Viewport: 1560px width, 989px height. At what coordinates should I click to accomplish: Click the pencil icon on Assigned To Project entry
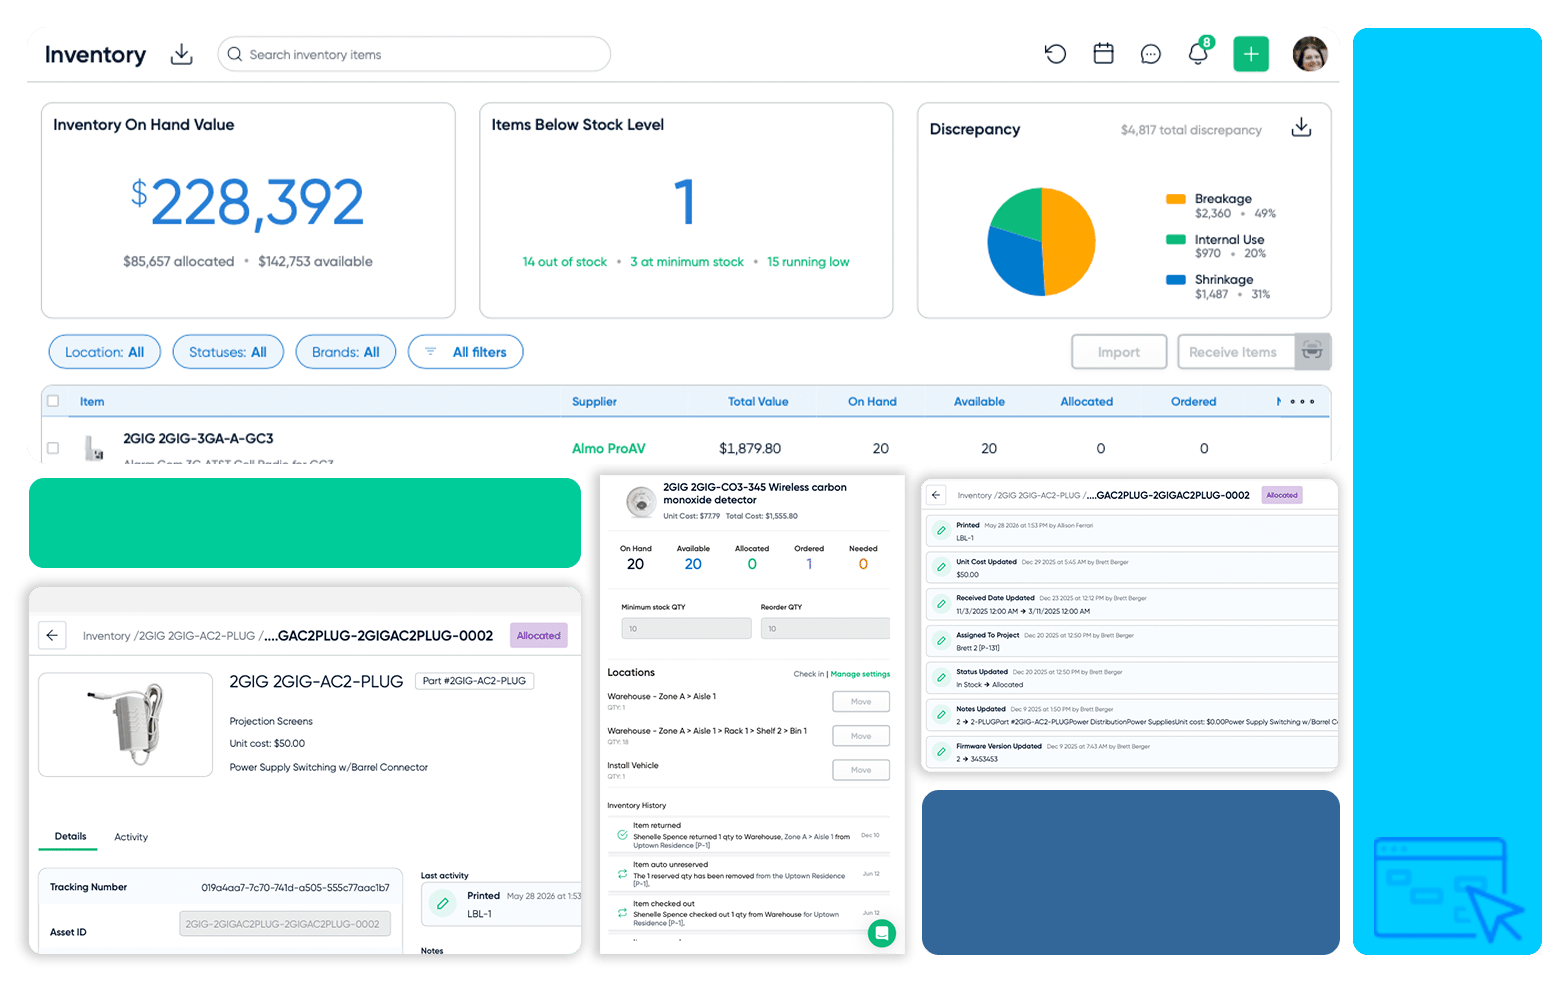[x=941, y=641]
